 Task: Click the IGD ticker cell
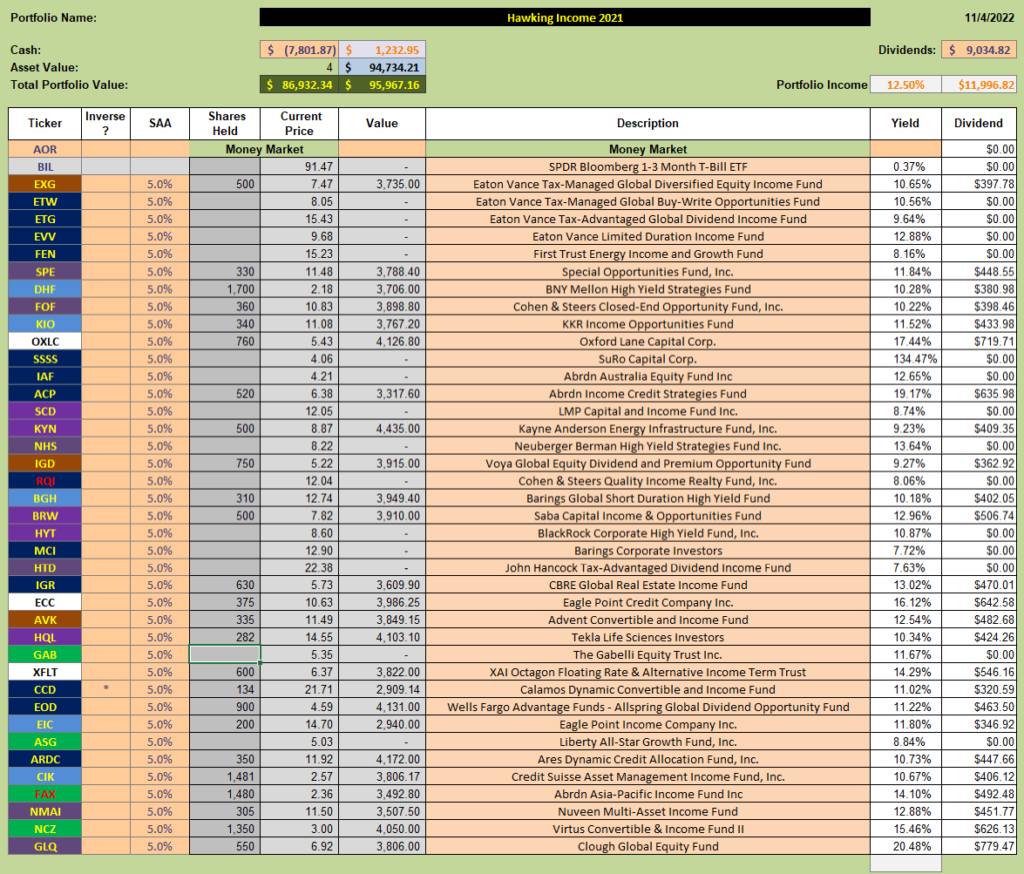click(x=45, y=463)
